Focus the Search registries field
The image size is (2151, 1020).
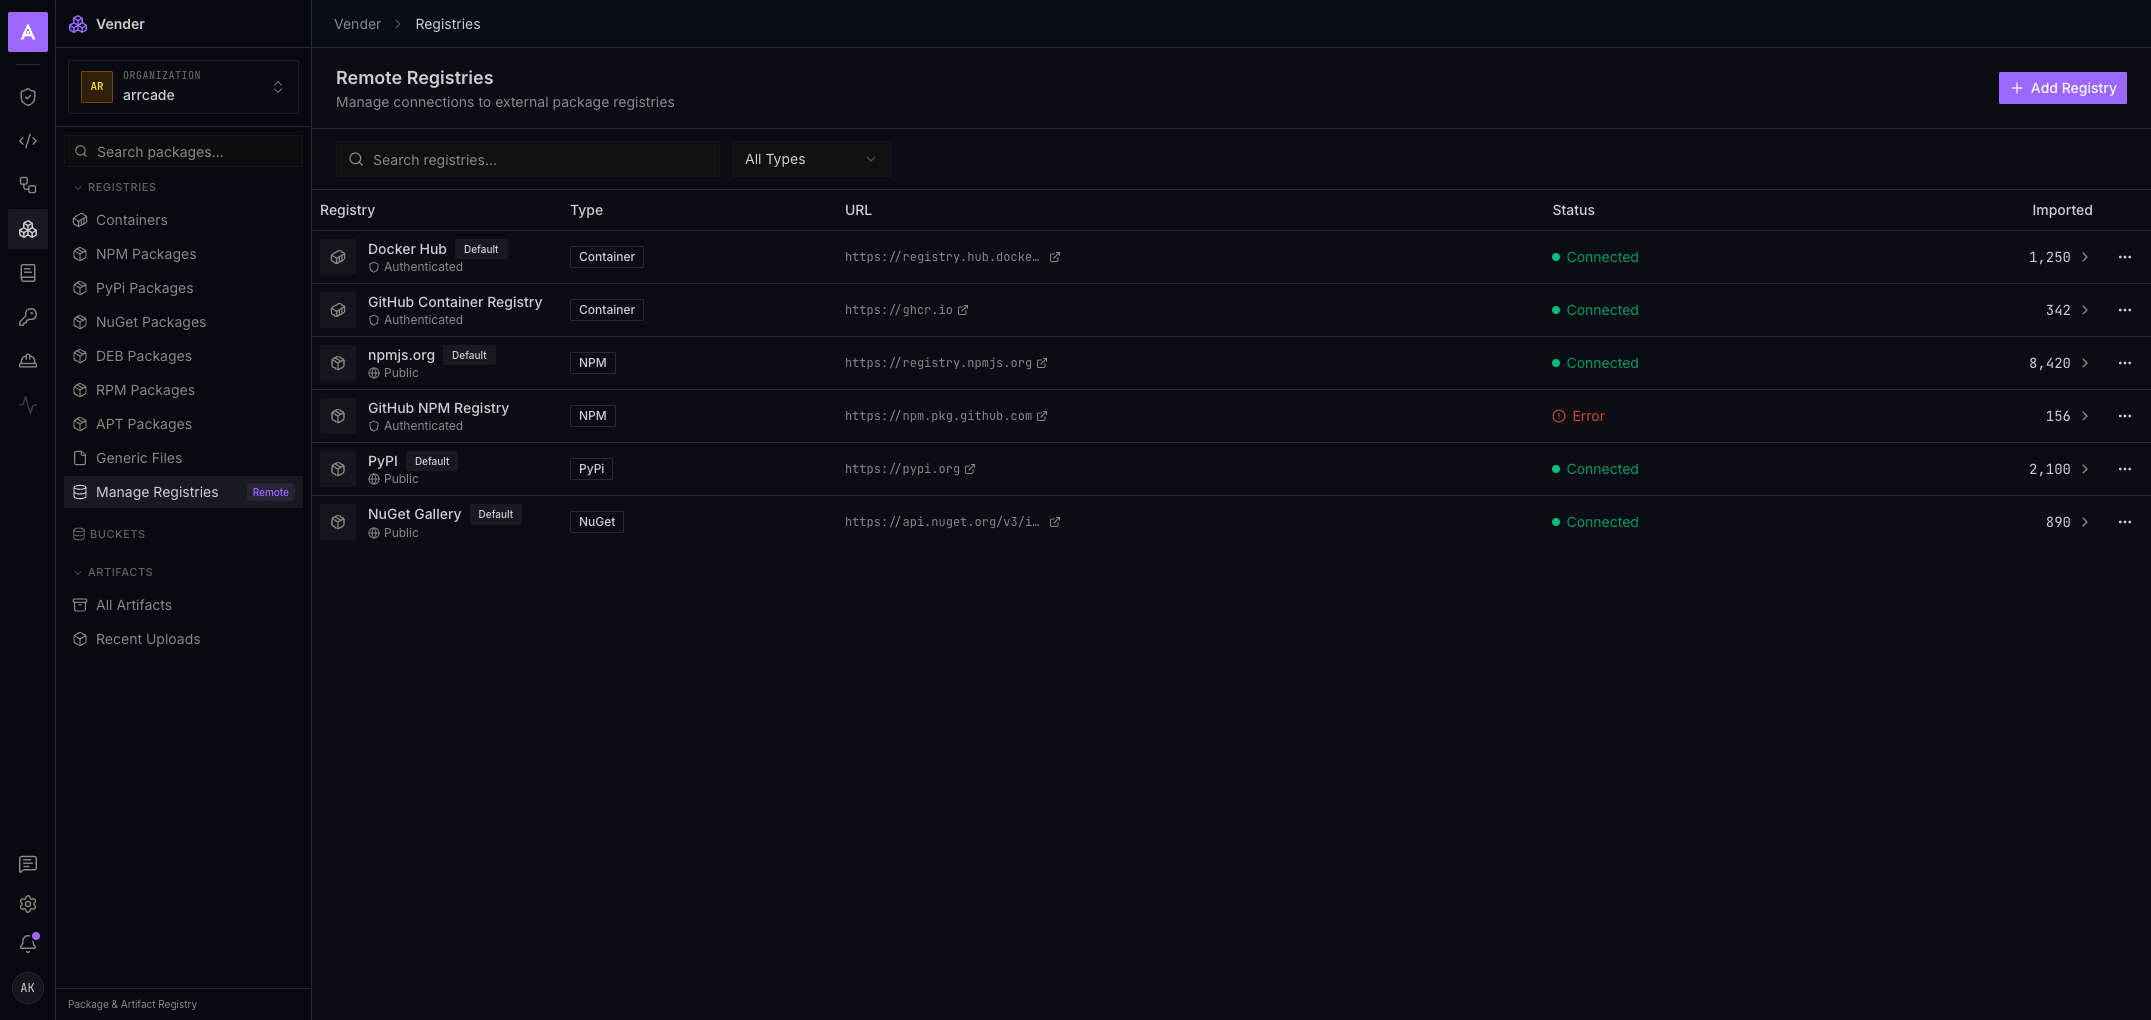point(528,159)
